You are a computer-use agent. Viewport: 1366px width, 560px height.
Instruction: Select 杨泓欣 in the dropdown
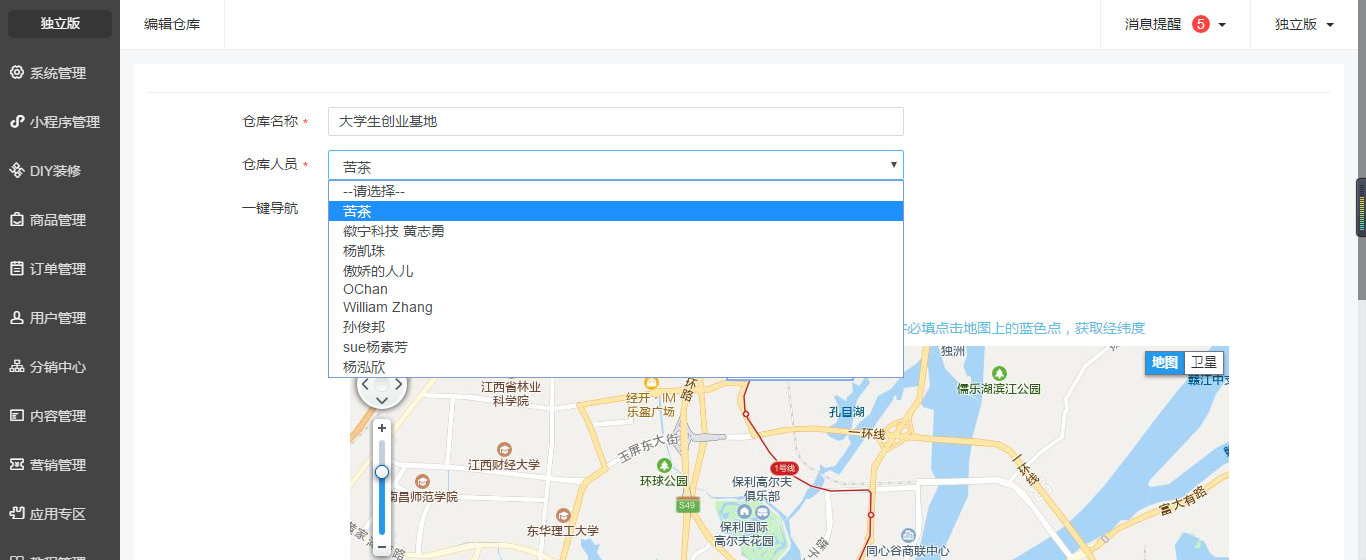[x=616, y=367]
